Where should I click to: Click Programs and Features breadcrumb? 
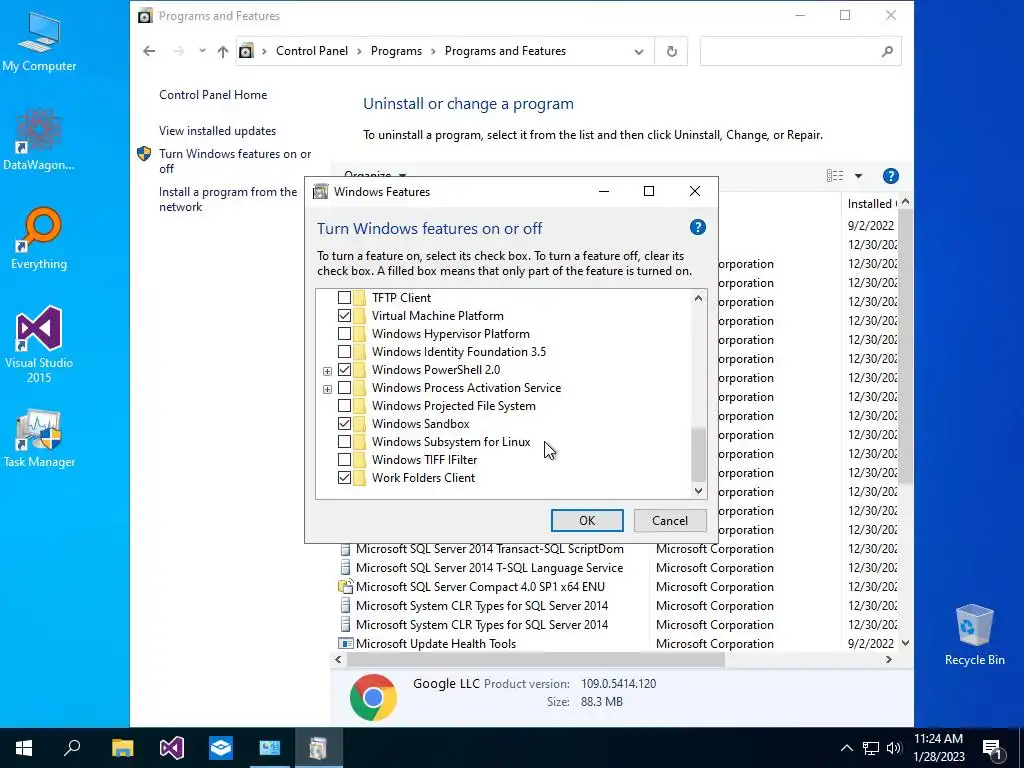click(x=505, y=51)
